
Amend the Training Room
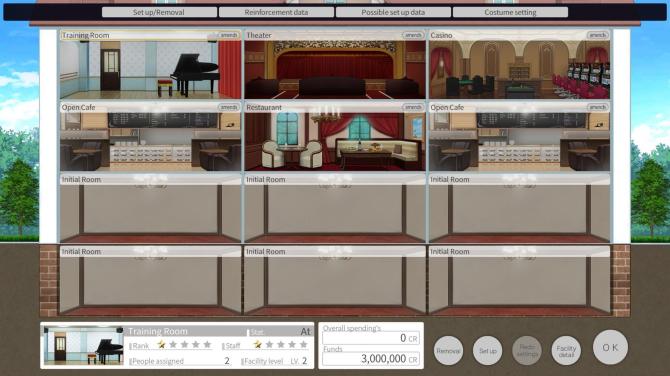pos(229,35)
